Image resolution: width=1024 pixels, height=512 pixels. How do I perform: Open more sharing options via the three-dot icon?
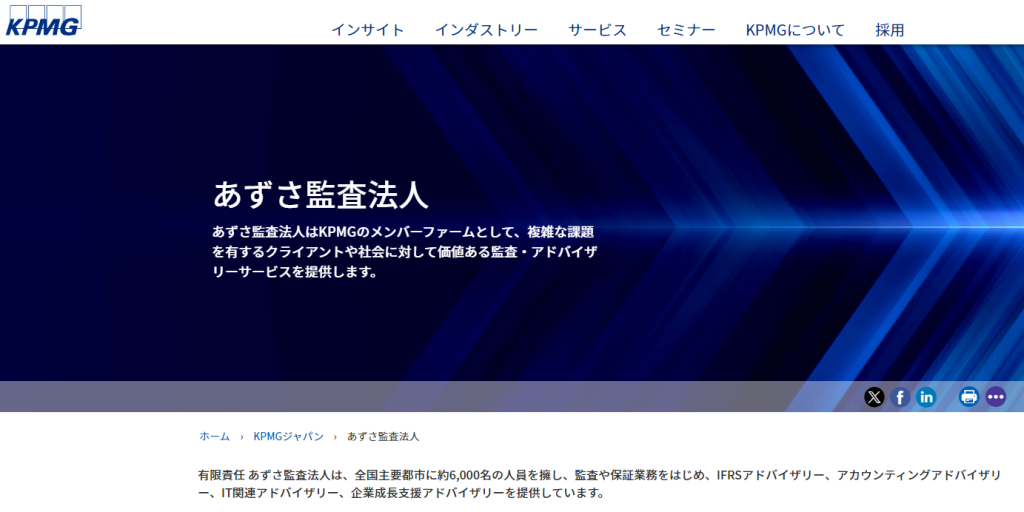[x=995, y=397]
